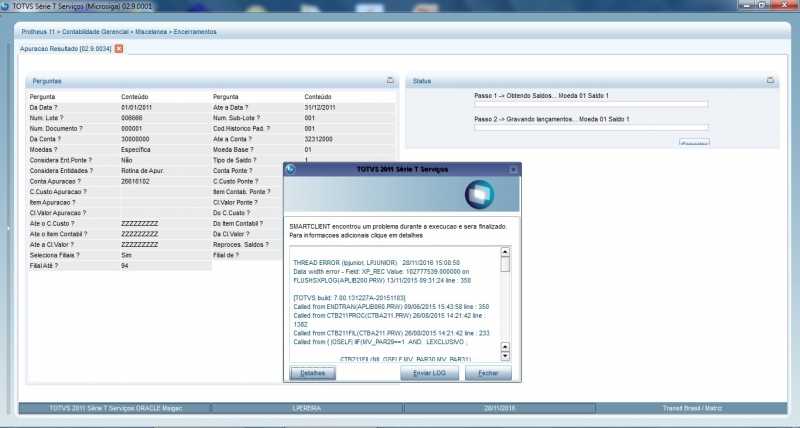This screenshot has width=800, height=428.
Task: Select the Ate o Item Contabil ? value ZZZZZZZZZ
Action: (x=140, y=234)
